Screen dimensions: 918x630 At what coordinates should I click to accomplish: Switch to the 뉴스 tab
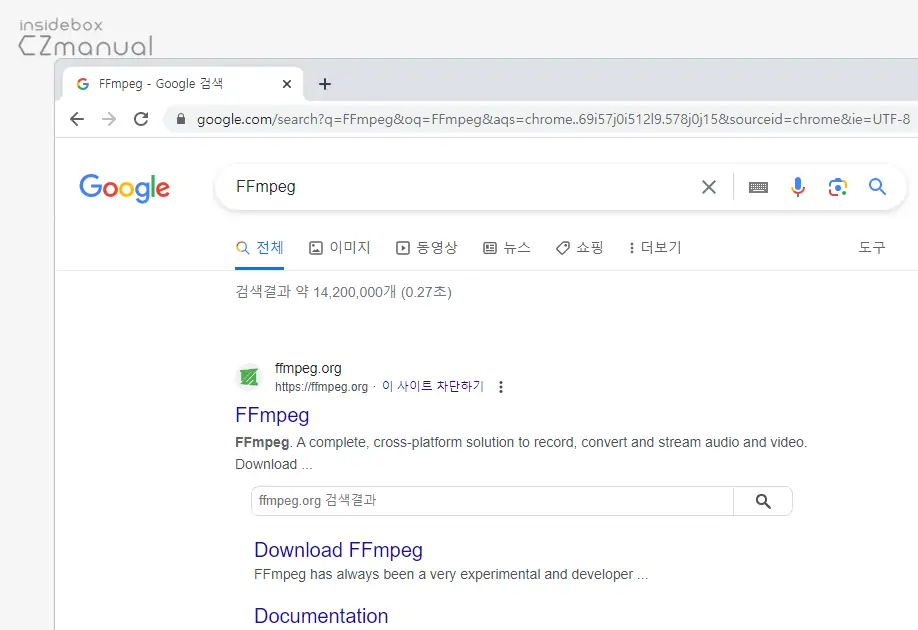pyautogui.click(x=506, y=248)
